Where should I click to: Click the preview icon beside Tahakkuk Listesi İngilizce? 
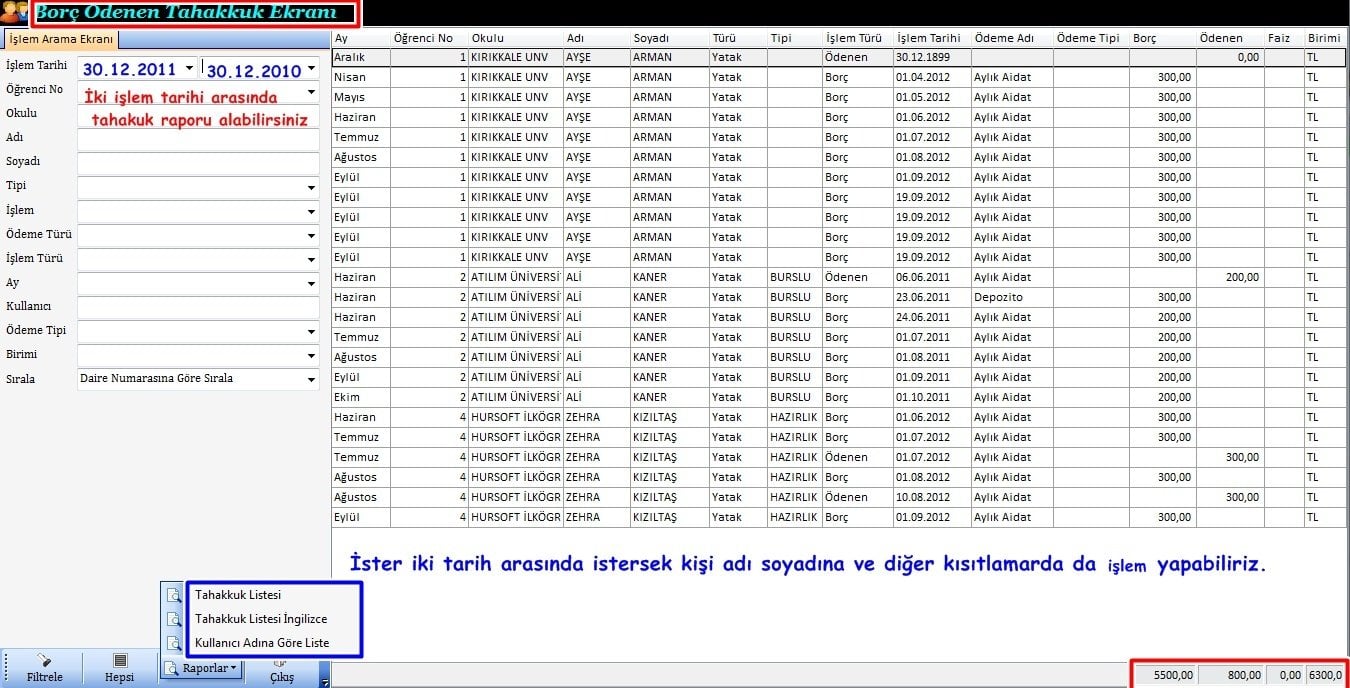pyautogui.click(x=174, y=619)
